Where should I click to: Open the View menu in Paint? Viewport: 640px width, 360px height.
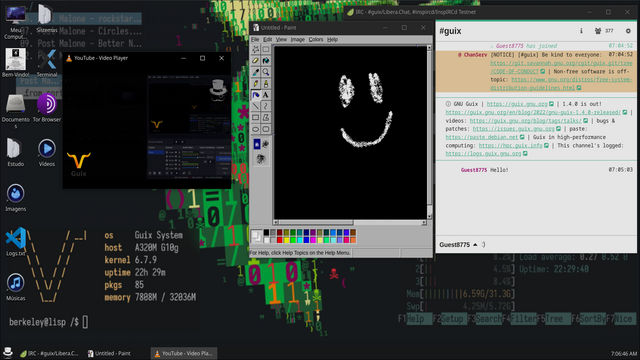click(x=281, y=40)
